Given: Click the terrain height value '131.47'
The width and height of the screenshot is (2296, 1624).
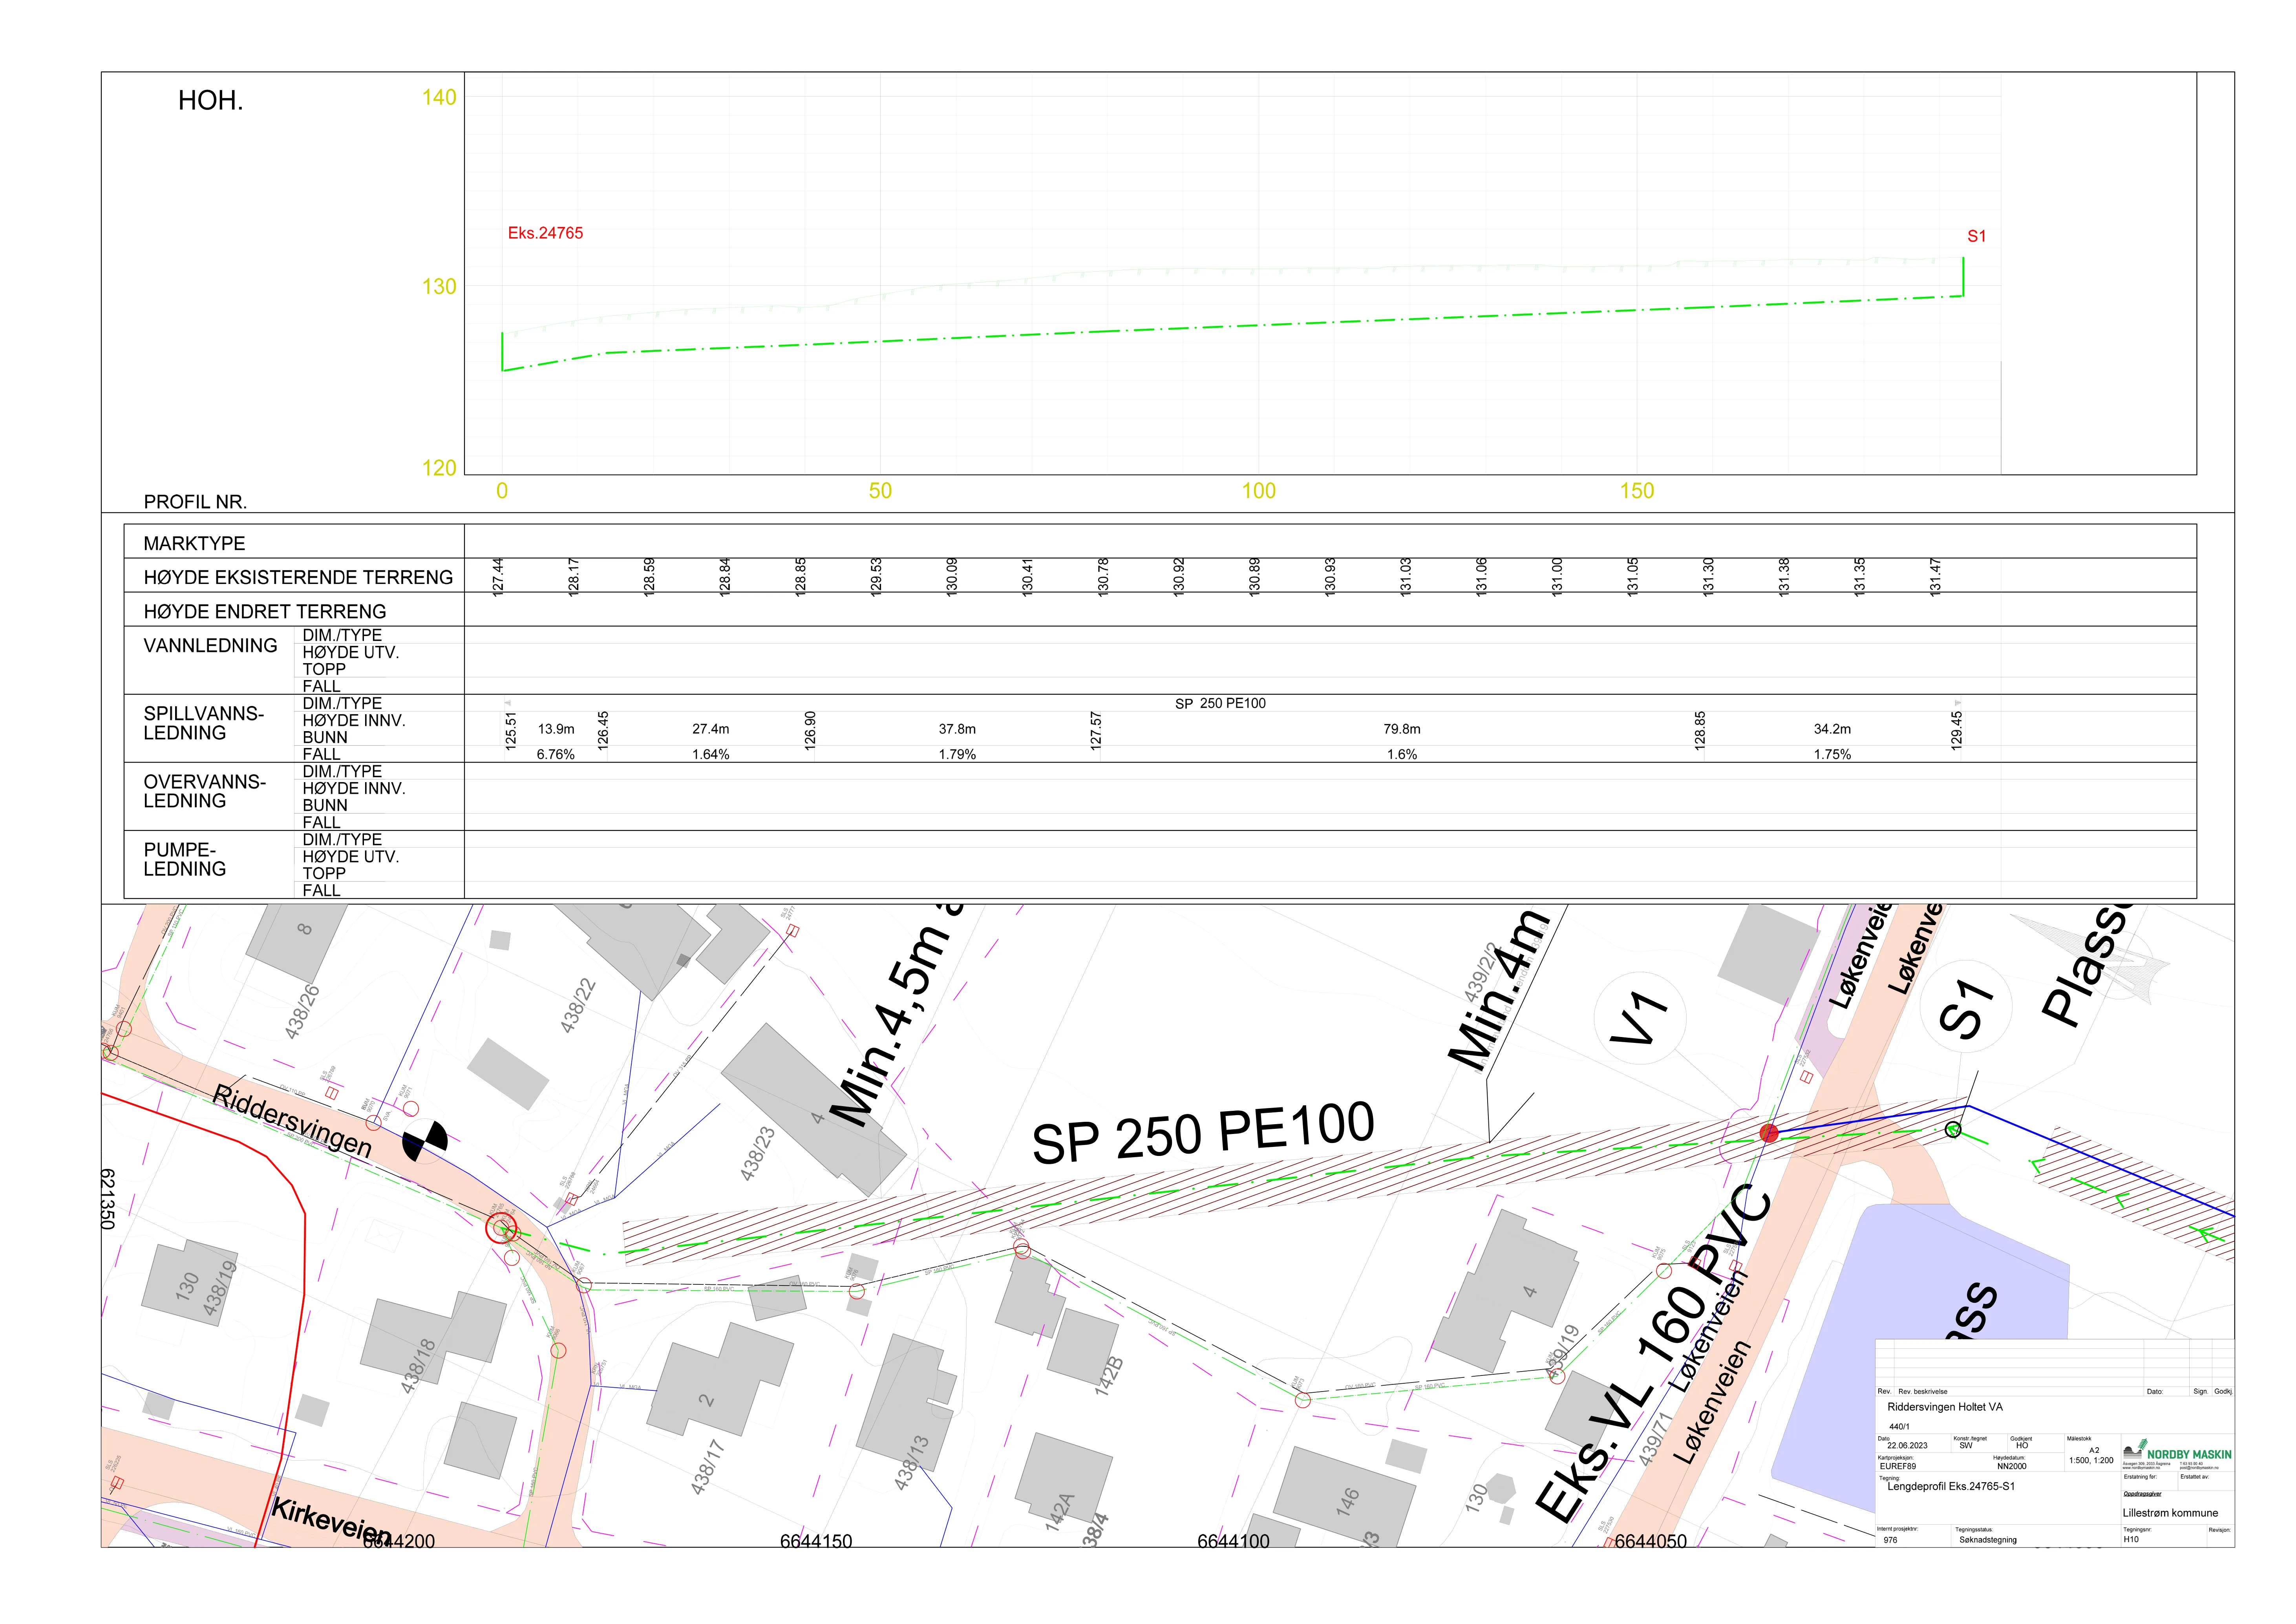Looking at the screenshot, I should [x=1935, y=577].
